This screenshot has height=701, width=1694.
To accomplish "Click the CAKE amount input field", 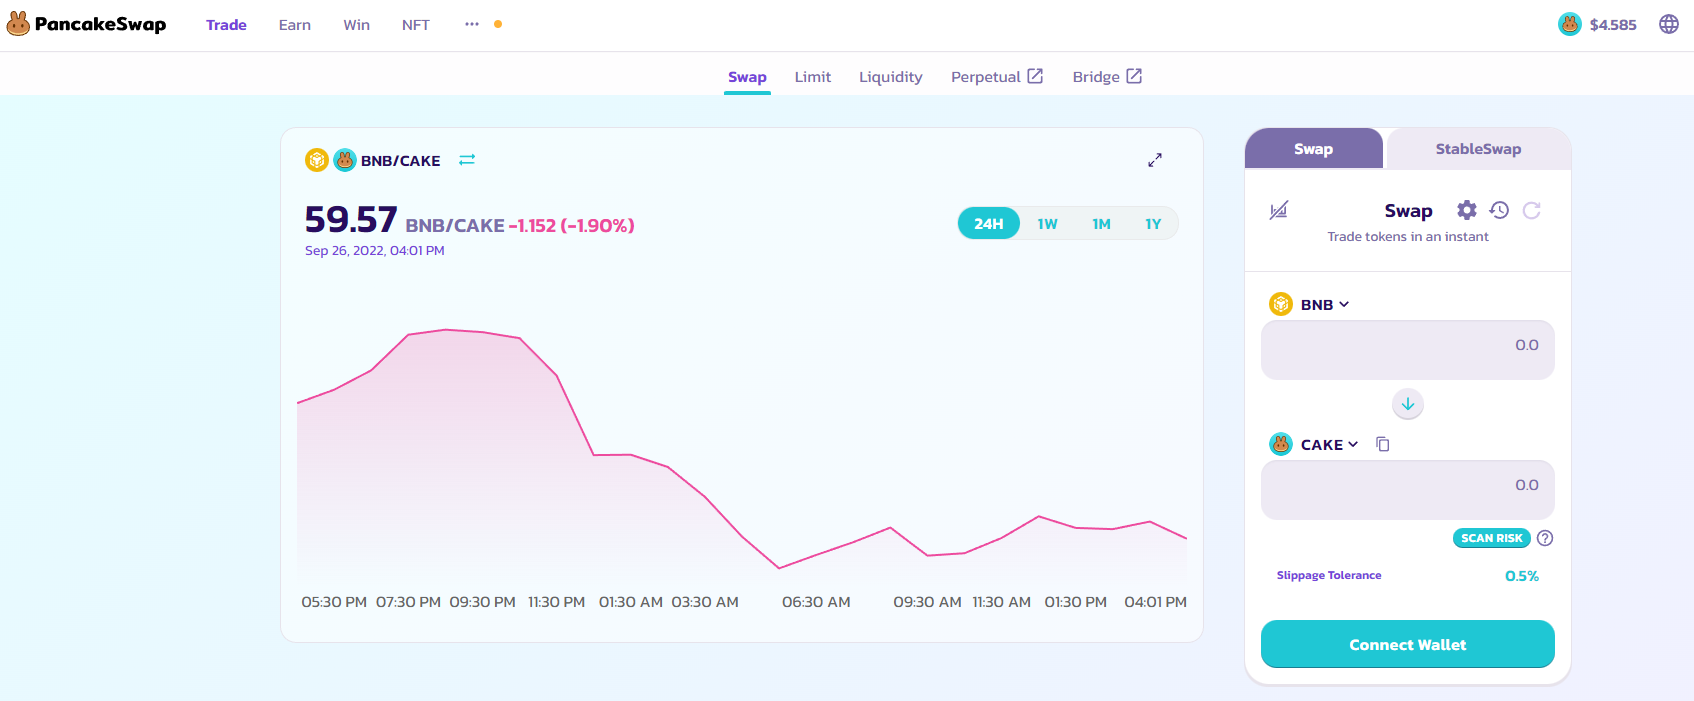I will pyautogui.click(x=1408, y=490).
